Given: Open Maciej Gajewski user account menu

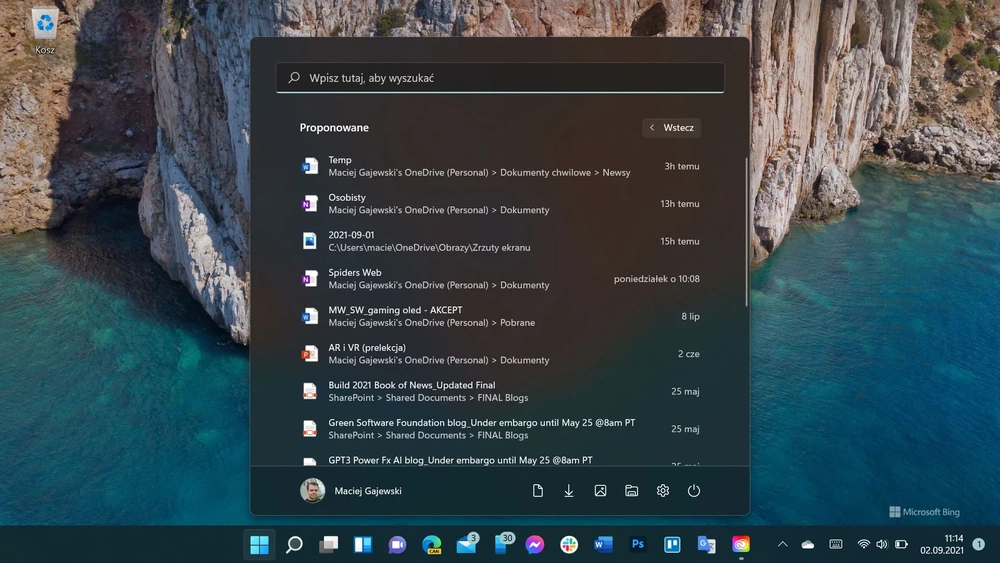Looking at the screenshot, I should click(x=351, y=490).
